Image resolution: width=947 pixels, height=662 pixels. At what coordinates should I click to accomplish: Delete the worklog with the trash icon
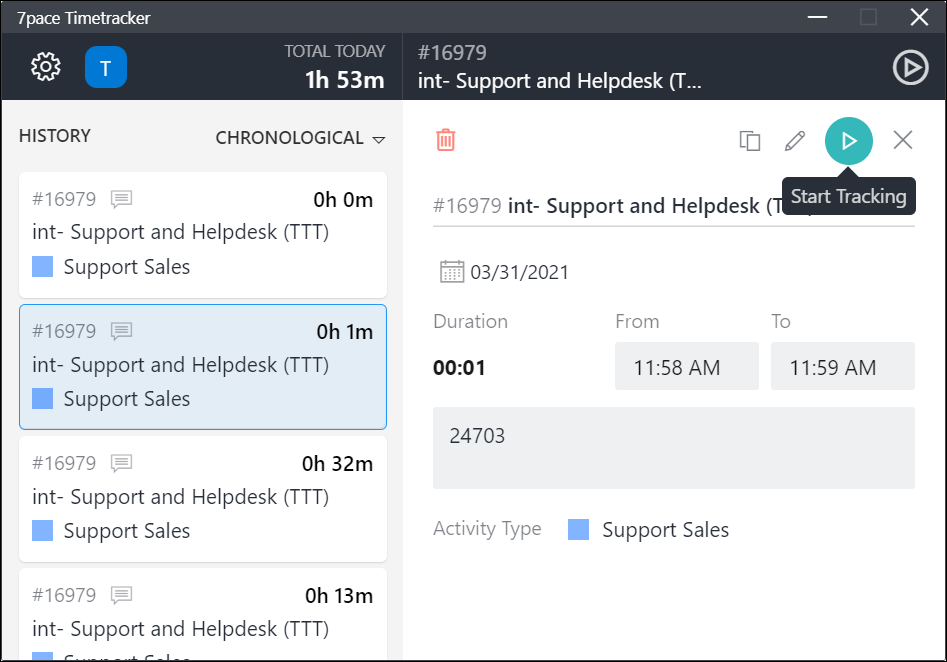pyautogui.click(x=446, y=140)
